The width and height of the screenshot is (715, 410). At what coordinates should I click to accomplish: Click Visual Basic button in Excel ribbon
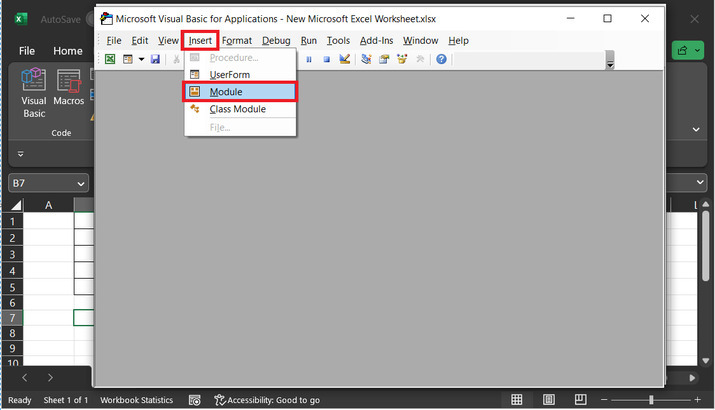tap(34, 93)
